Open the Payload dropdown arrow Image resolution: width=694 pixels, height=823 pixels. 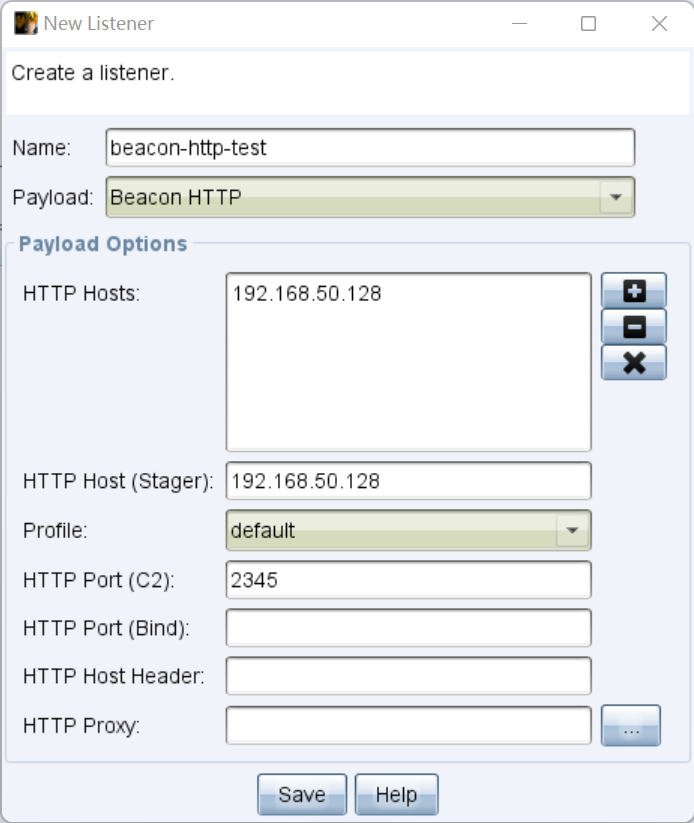click(x=616, y=197)
